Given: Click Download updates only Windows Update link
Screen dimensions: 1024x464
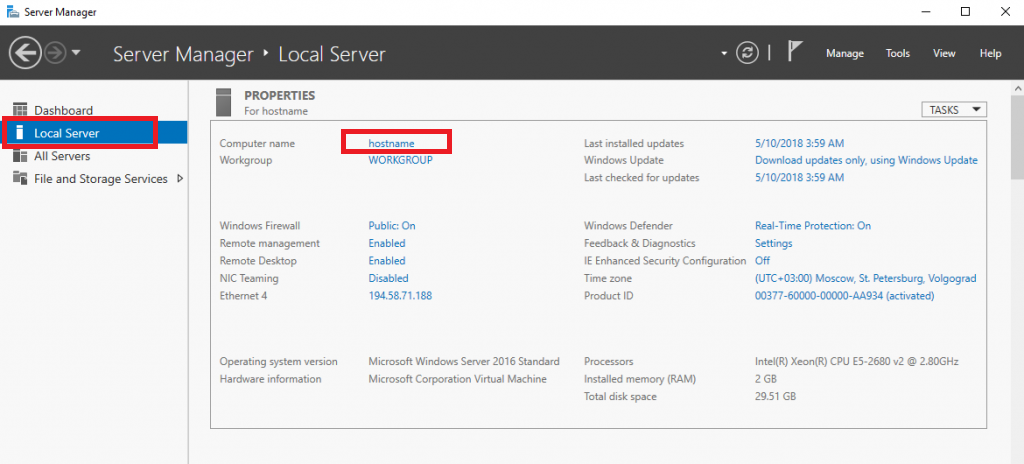Looking at the screenshot, I should [866, 160].
